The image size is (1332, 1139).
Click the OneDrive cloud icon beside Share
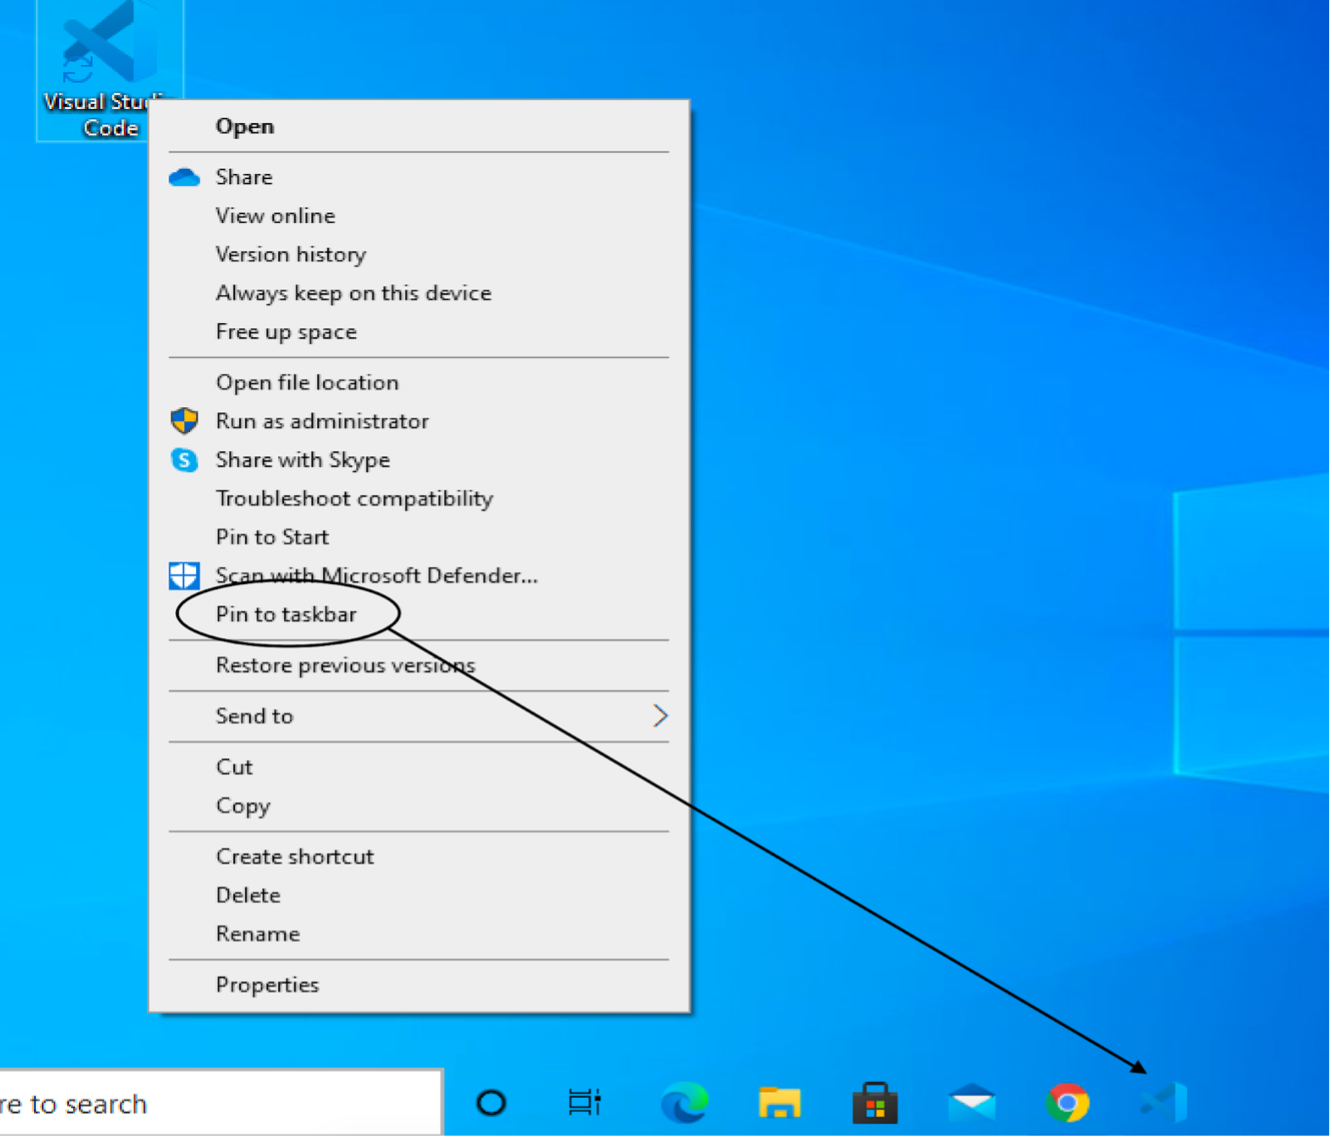point(184,177)
